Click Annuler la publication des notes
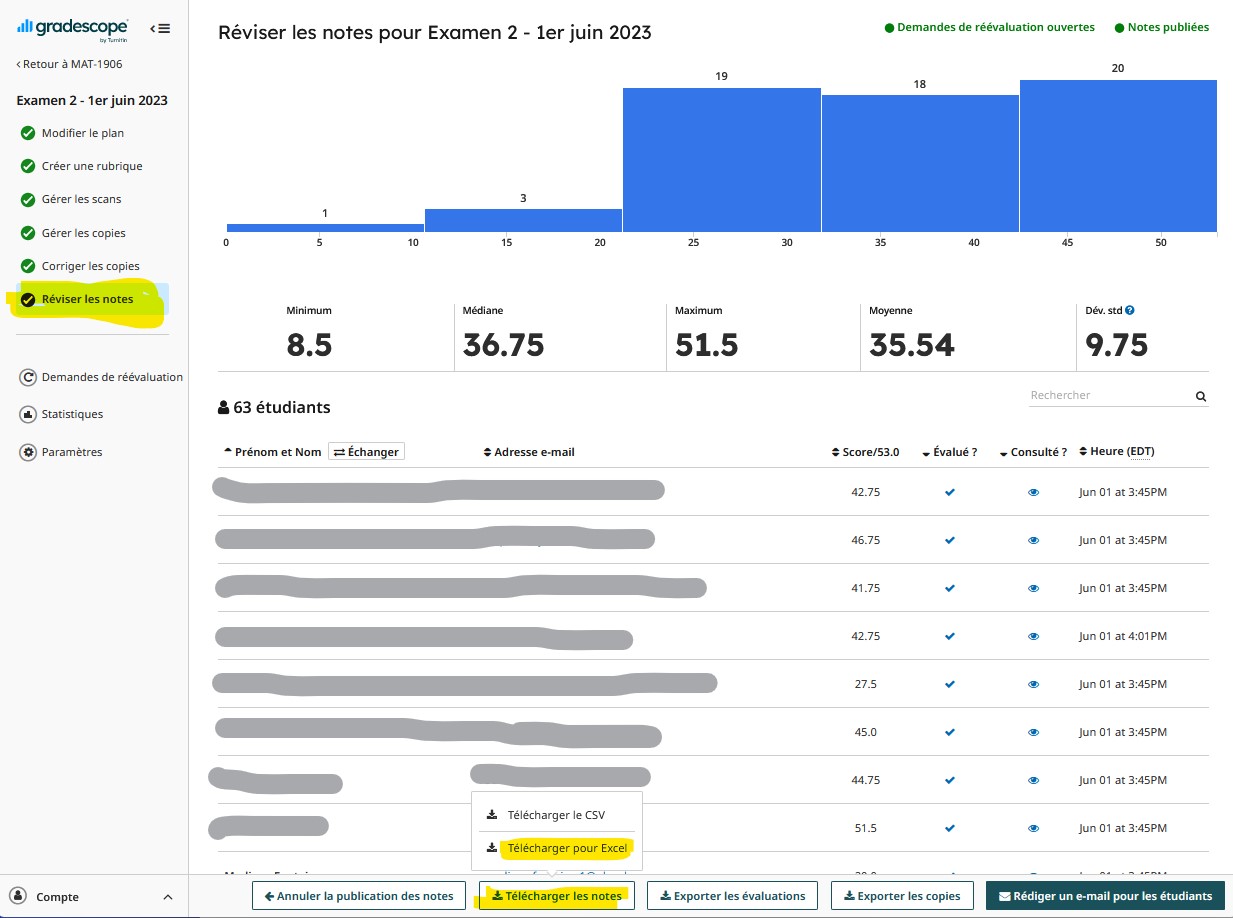This screenshot has height=918, width=1233. click(358, 896)
